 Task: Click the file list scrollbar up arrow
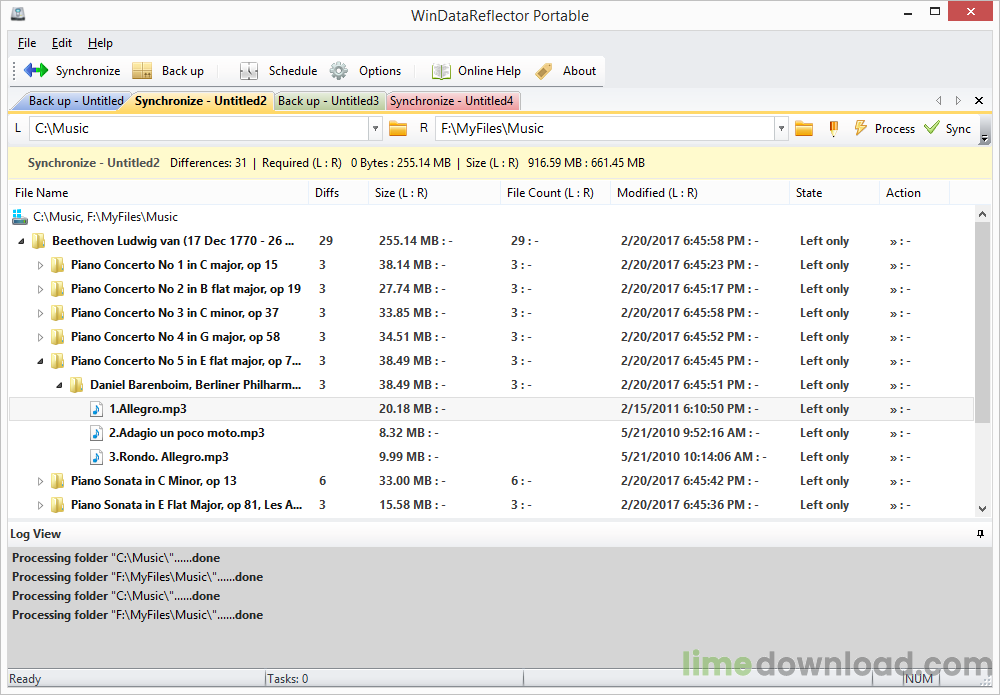[982, 214]
